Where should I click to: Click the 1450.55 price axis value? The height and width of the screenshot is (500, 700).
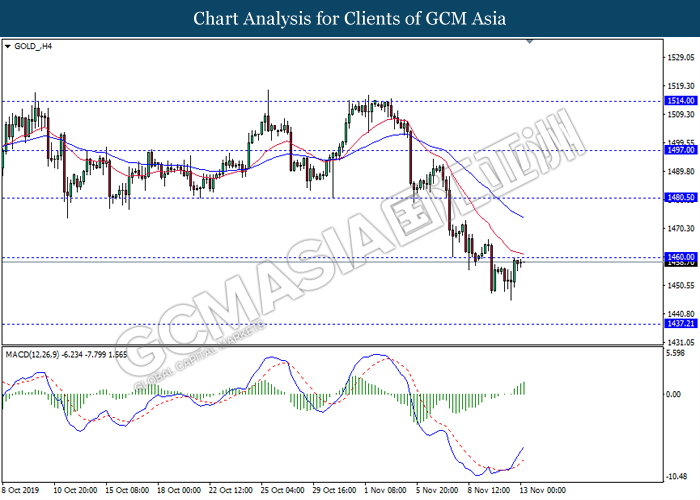click(681, 285)
